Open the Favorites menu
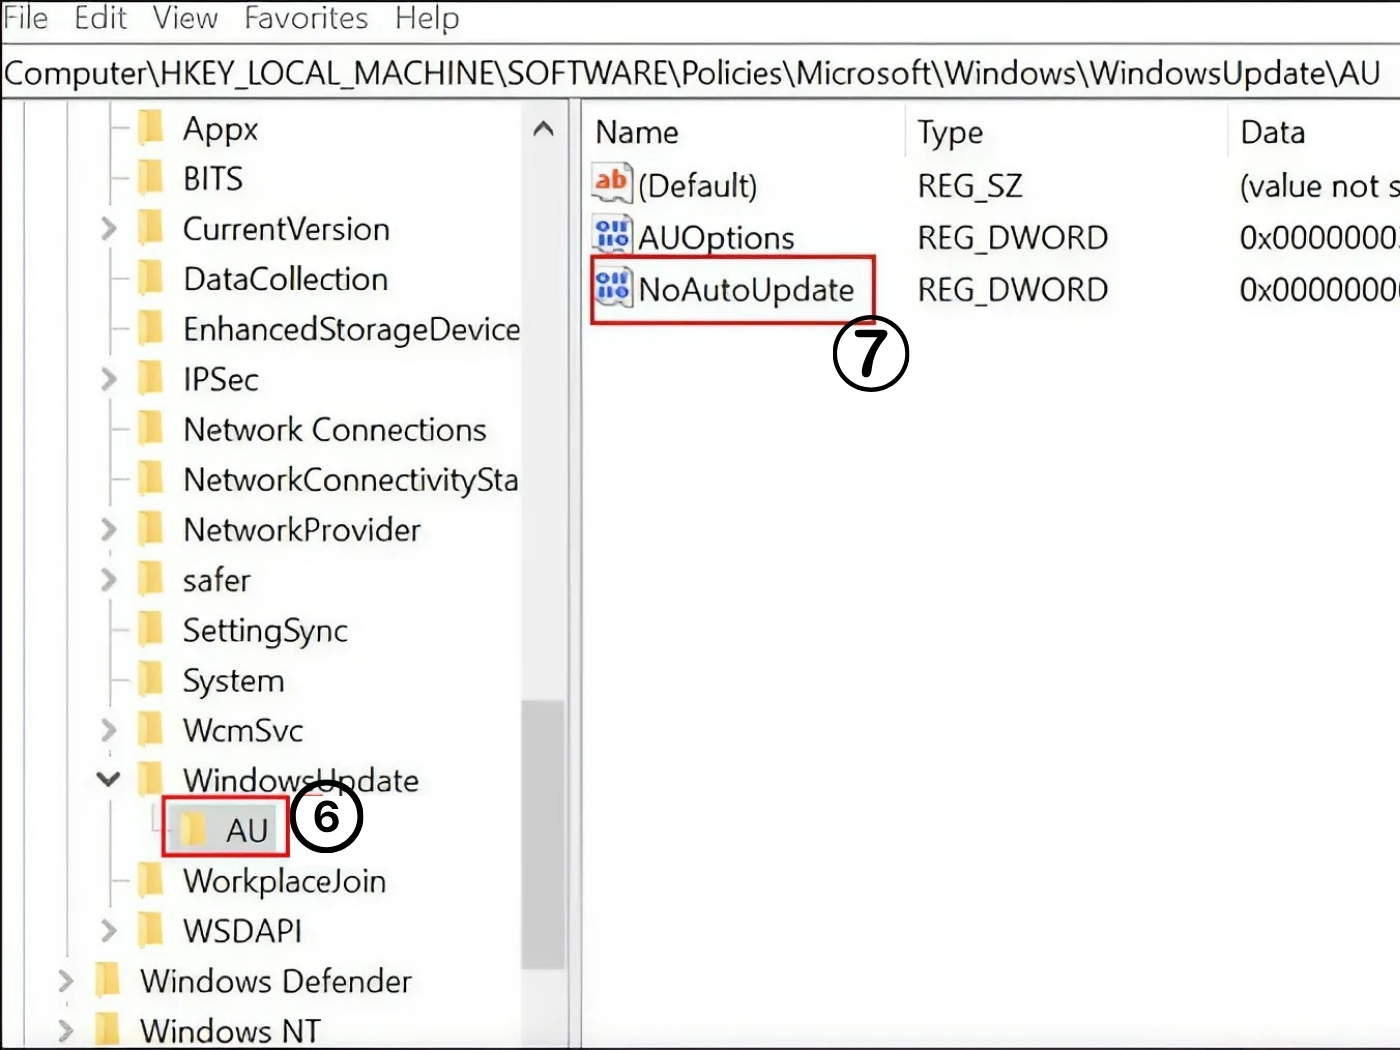1400x1050 pixels. point(306,18)
